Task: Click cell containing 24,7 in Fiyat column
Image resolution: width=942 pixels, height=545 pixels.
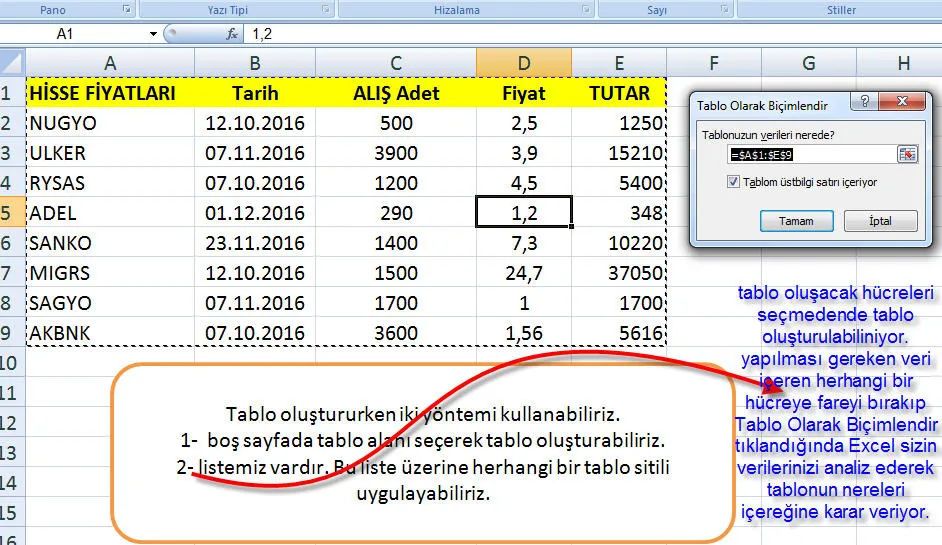Action: 524,273
